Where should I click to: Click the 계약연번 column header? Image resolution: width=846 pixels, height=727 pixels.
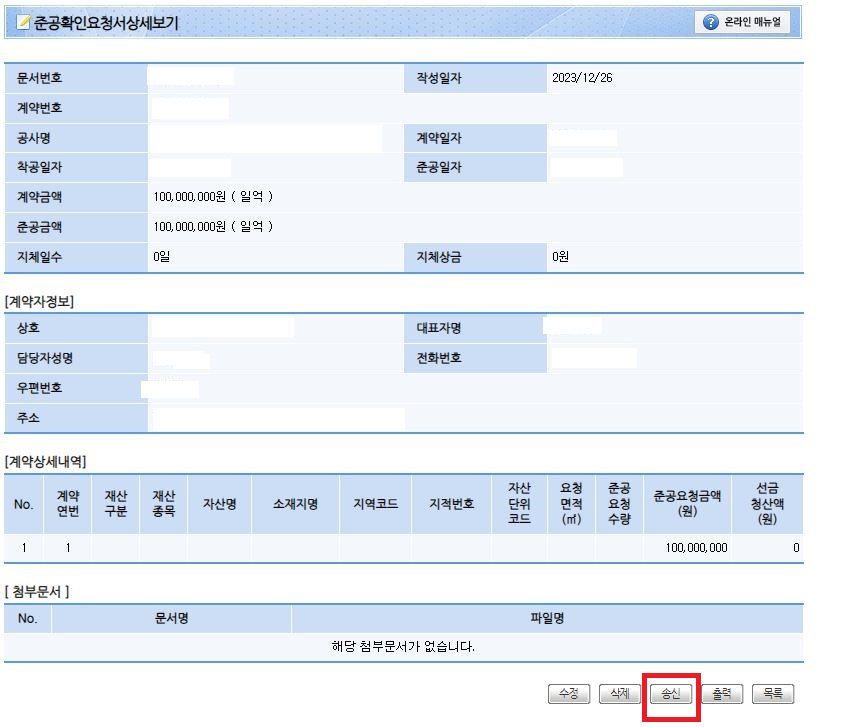[x=68, y=504]
